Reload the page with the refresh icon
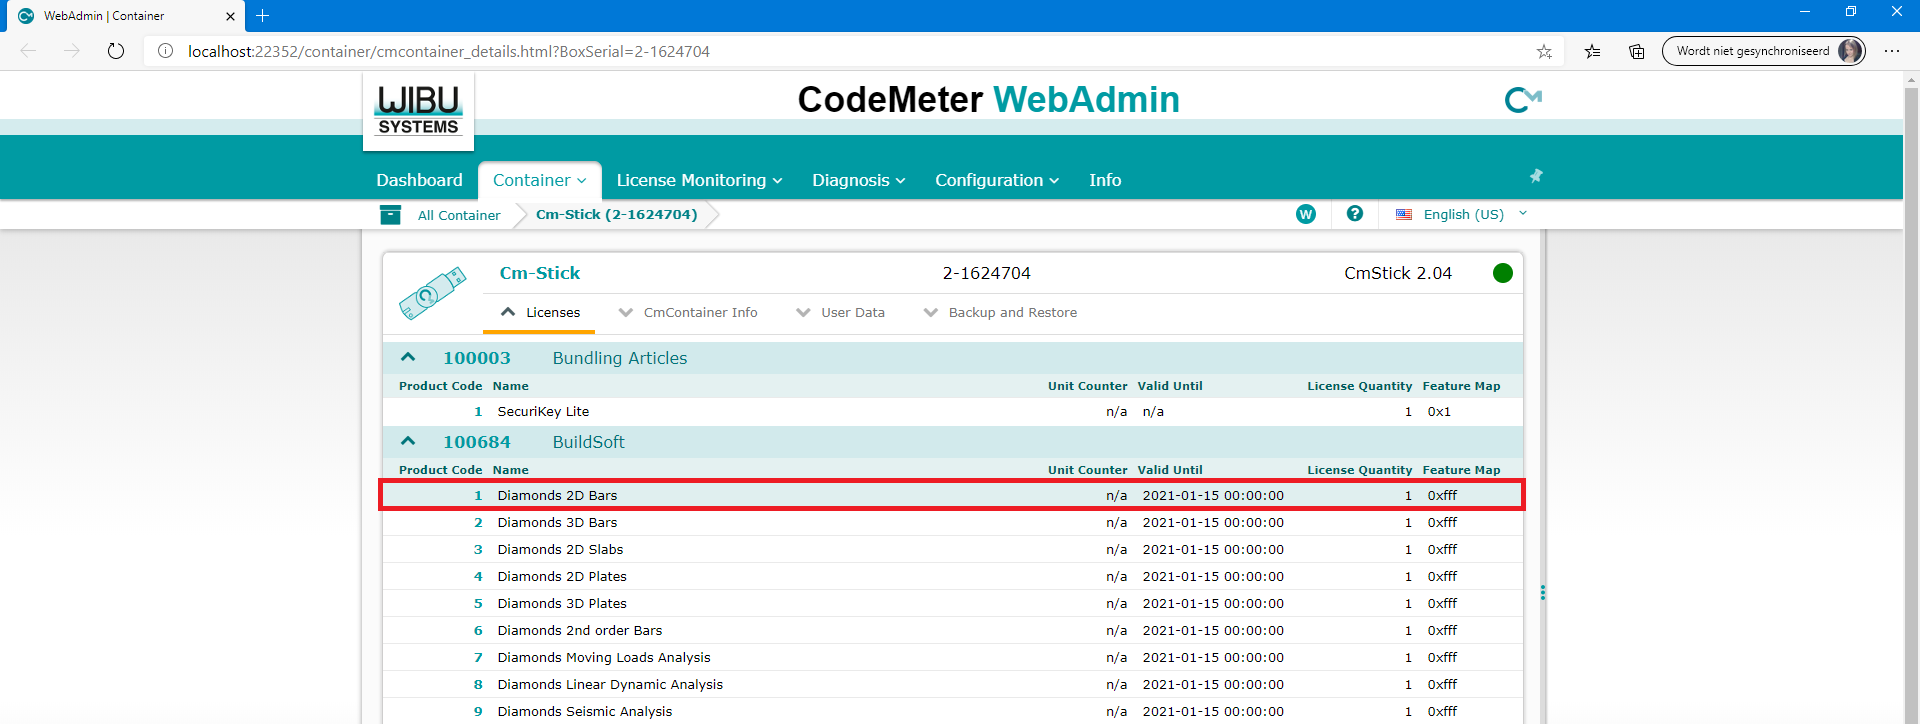This screenshot has height=724, width=1920. 116,51
